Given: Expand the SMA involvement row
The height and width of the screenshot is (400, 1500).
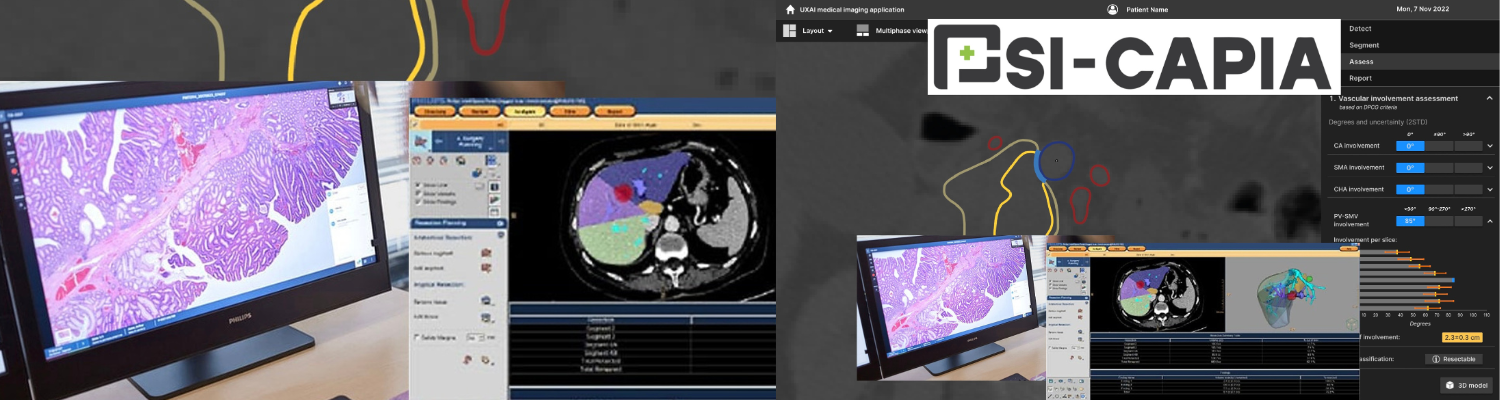Looking at the screenshot, I should click(1489, 167).
